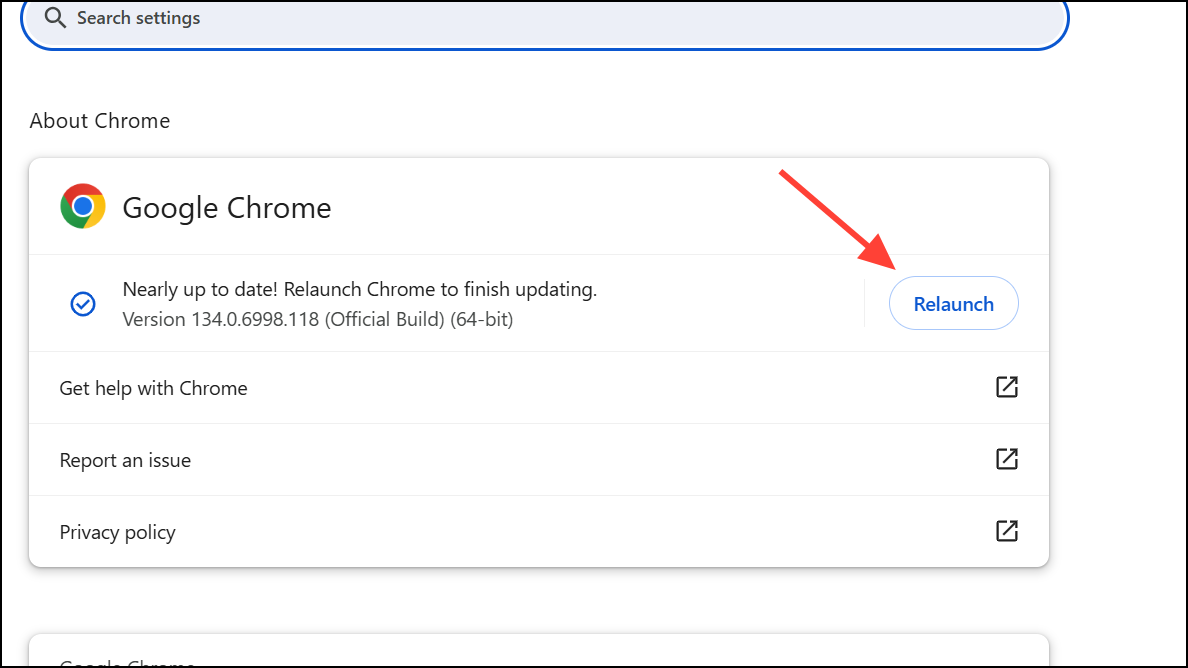Click the Report an issue external link icon

(1007, 459)
